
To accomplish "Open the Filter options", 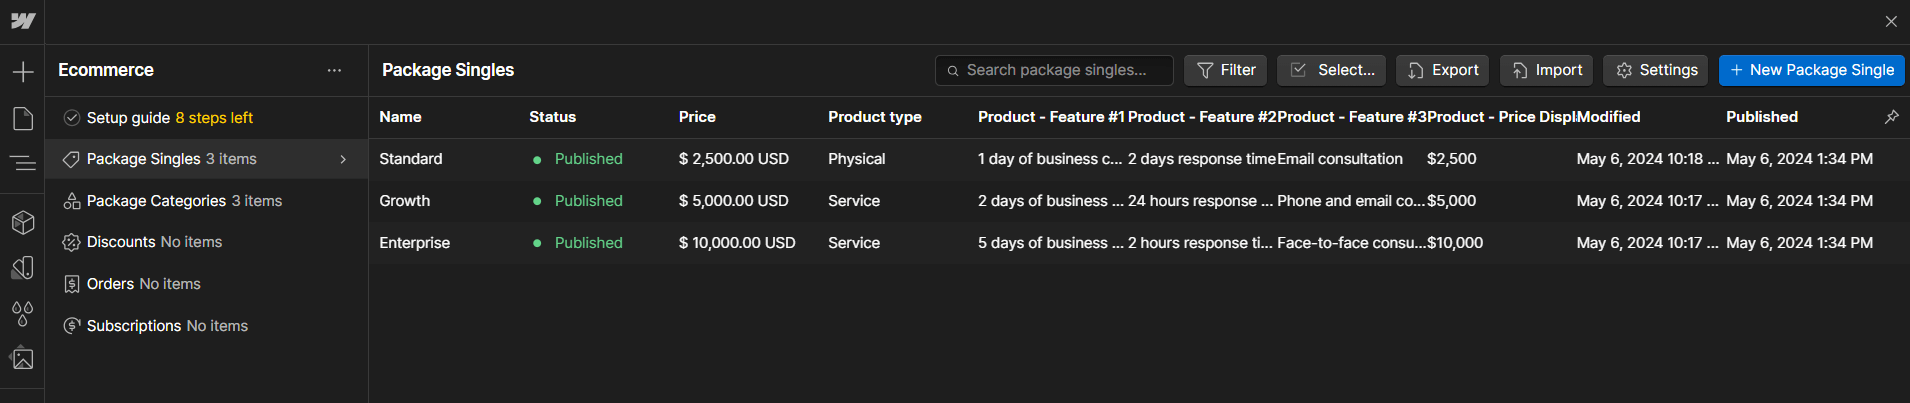I will coord(1225,70).
